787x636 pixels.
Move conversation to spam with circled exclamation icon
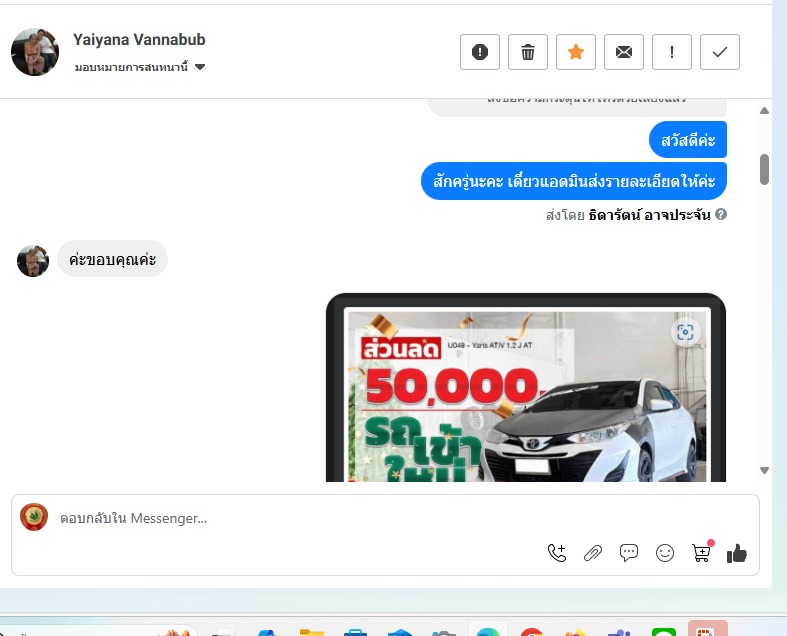479,52
